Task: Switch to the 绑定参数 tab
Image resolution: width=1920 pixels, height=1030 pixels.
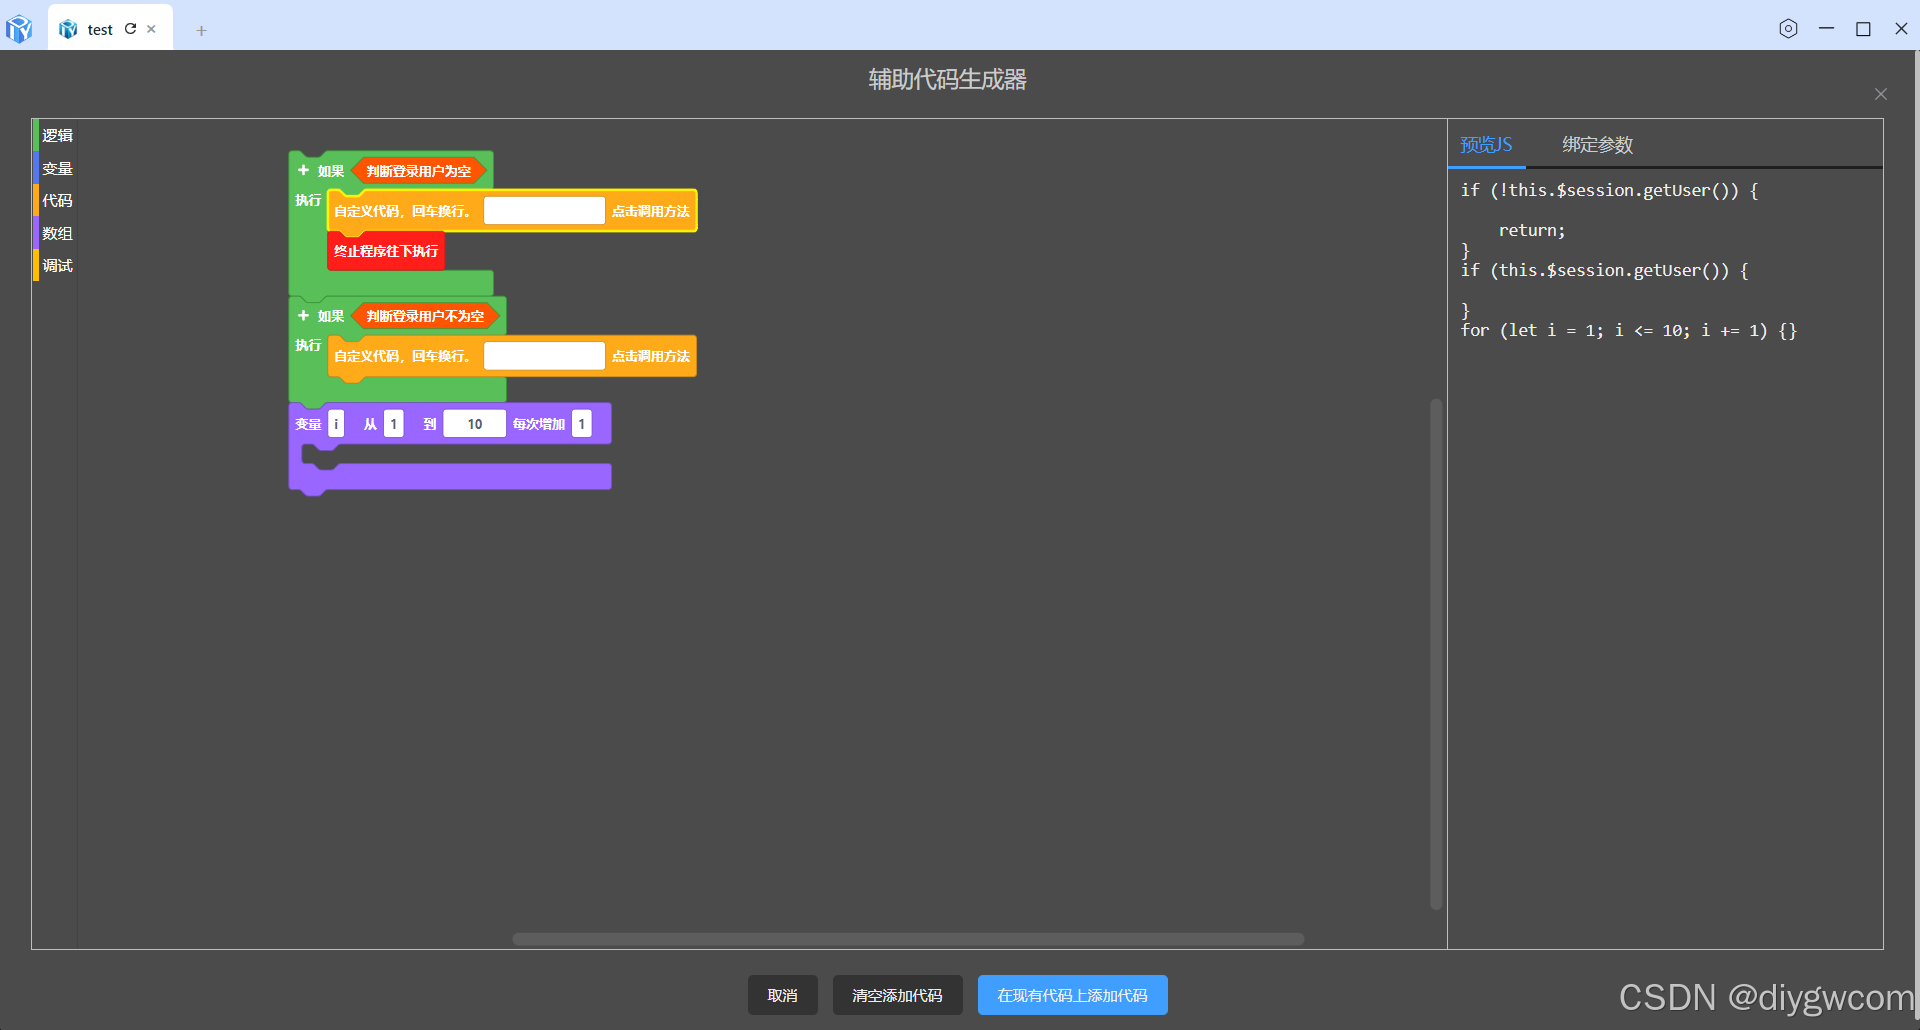Action: 1597,145
